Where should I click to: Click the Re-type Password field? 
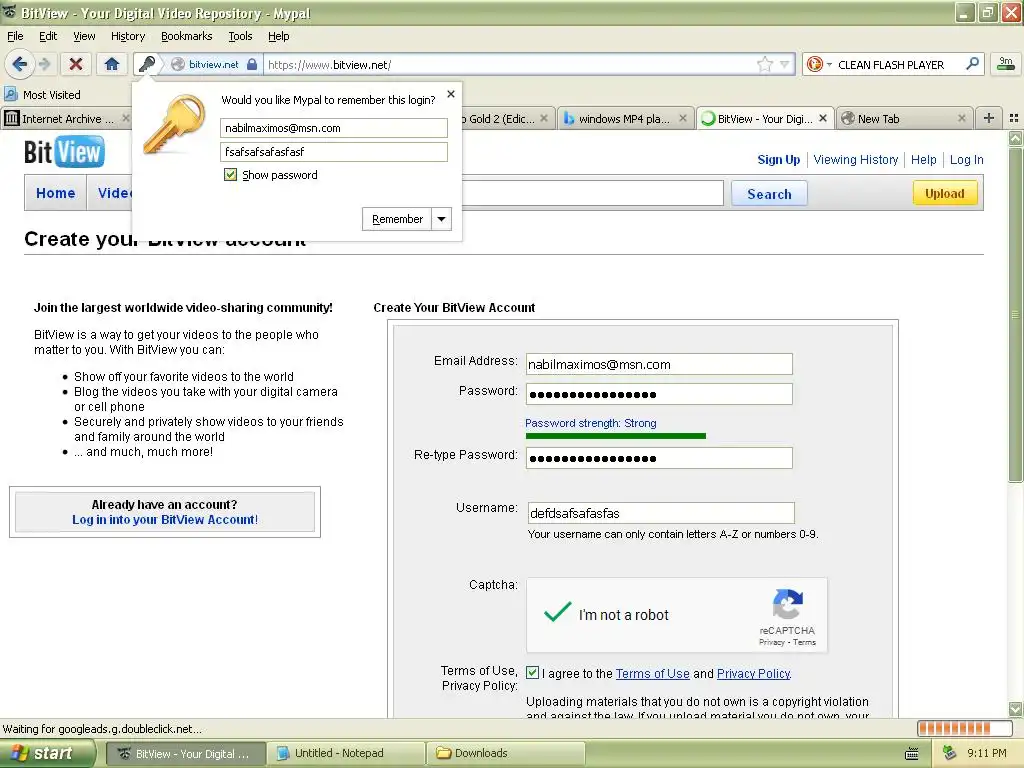[x=659, y=458]
